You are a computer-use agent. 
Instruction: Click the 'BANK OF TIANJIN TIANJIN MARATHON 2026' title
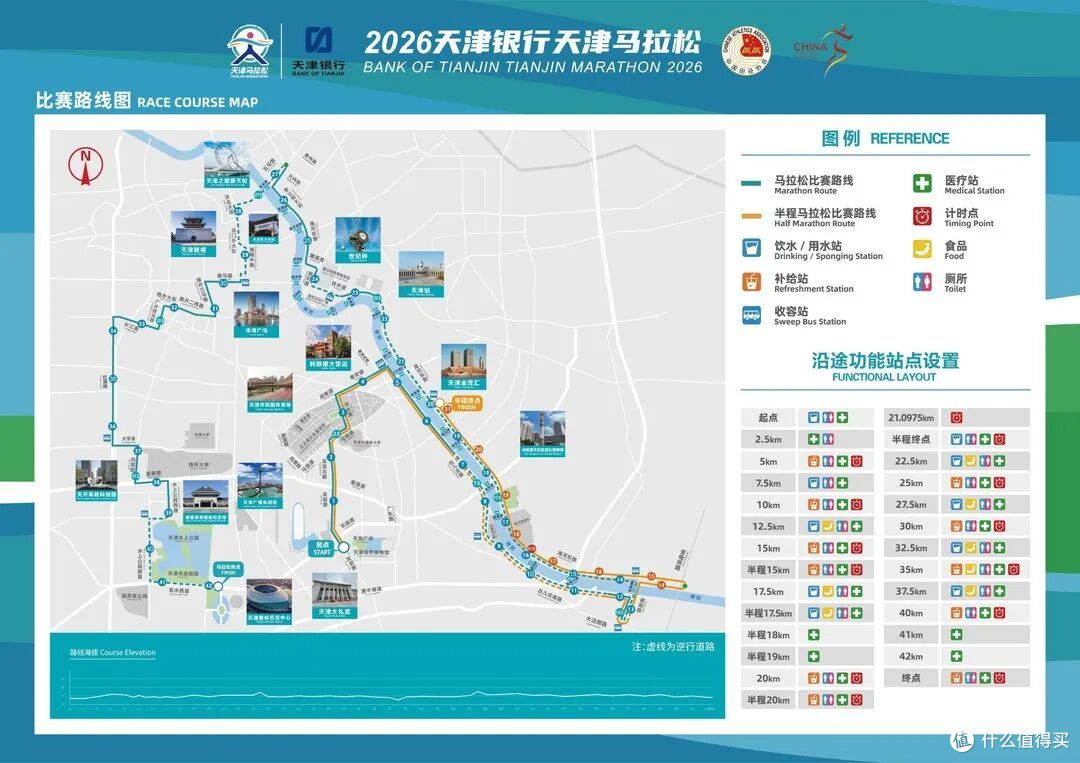pyautogui.click(x=532, y=67)
